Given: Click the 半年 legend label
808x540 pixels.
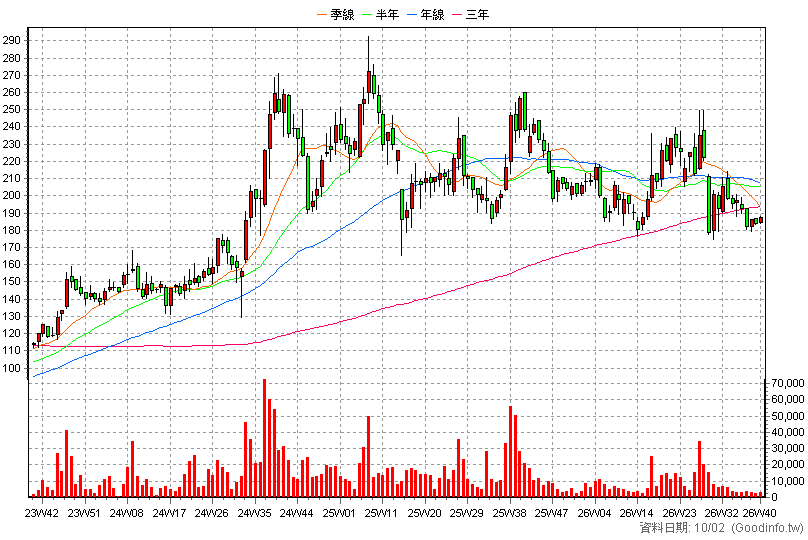Looking at the screenshot, I should (x=388, y=14).
